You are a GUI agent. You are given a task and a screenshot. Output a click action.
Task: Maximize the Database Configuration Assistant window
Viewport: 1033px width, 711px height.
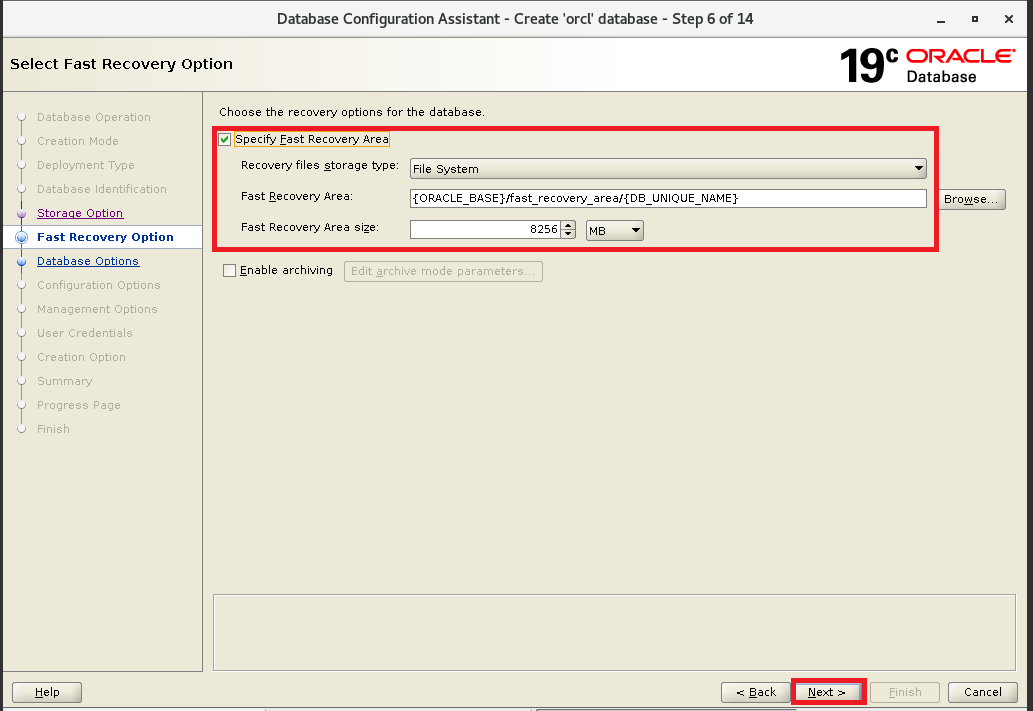975,19
